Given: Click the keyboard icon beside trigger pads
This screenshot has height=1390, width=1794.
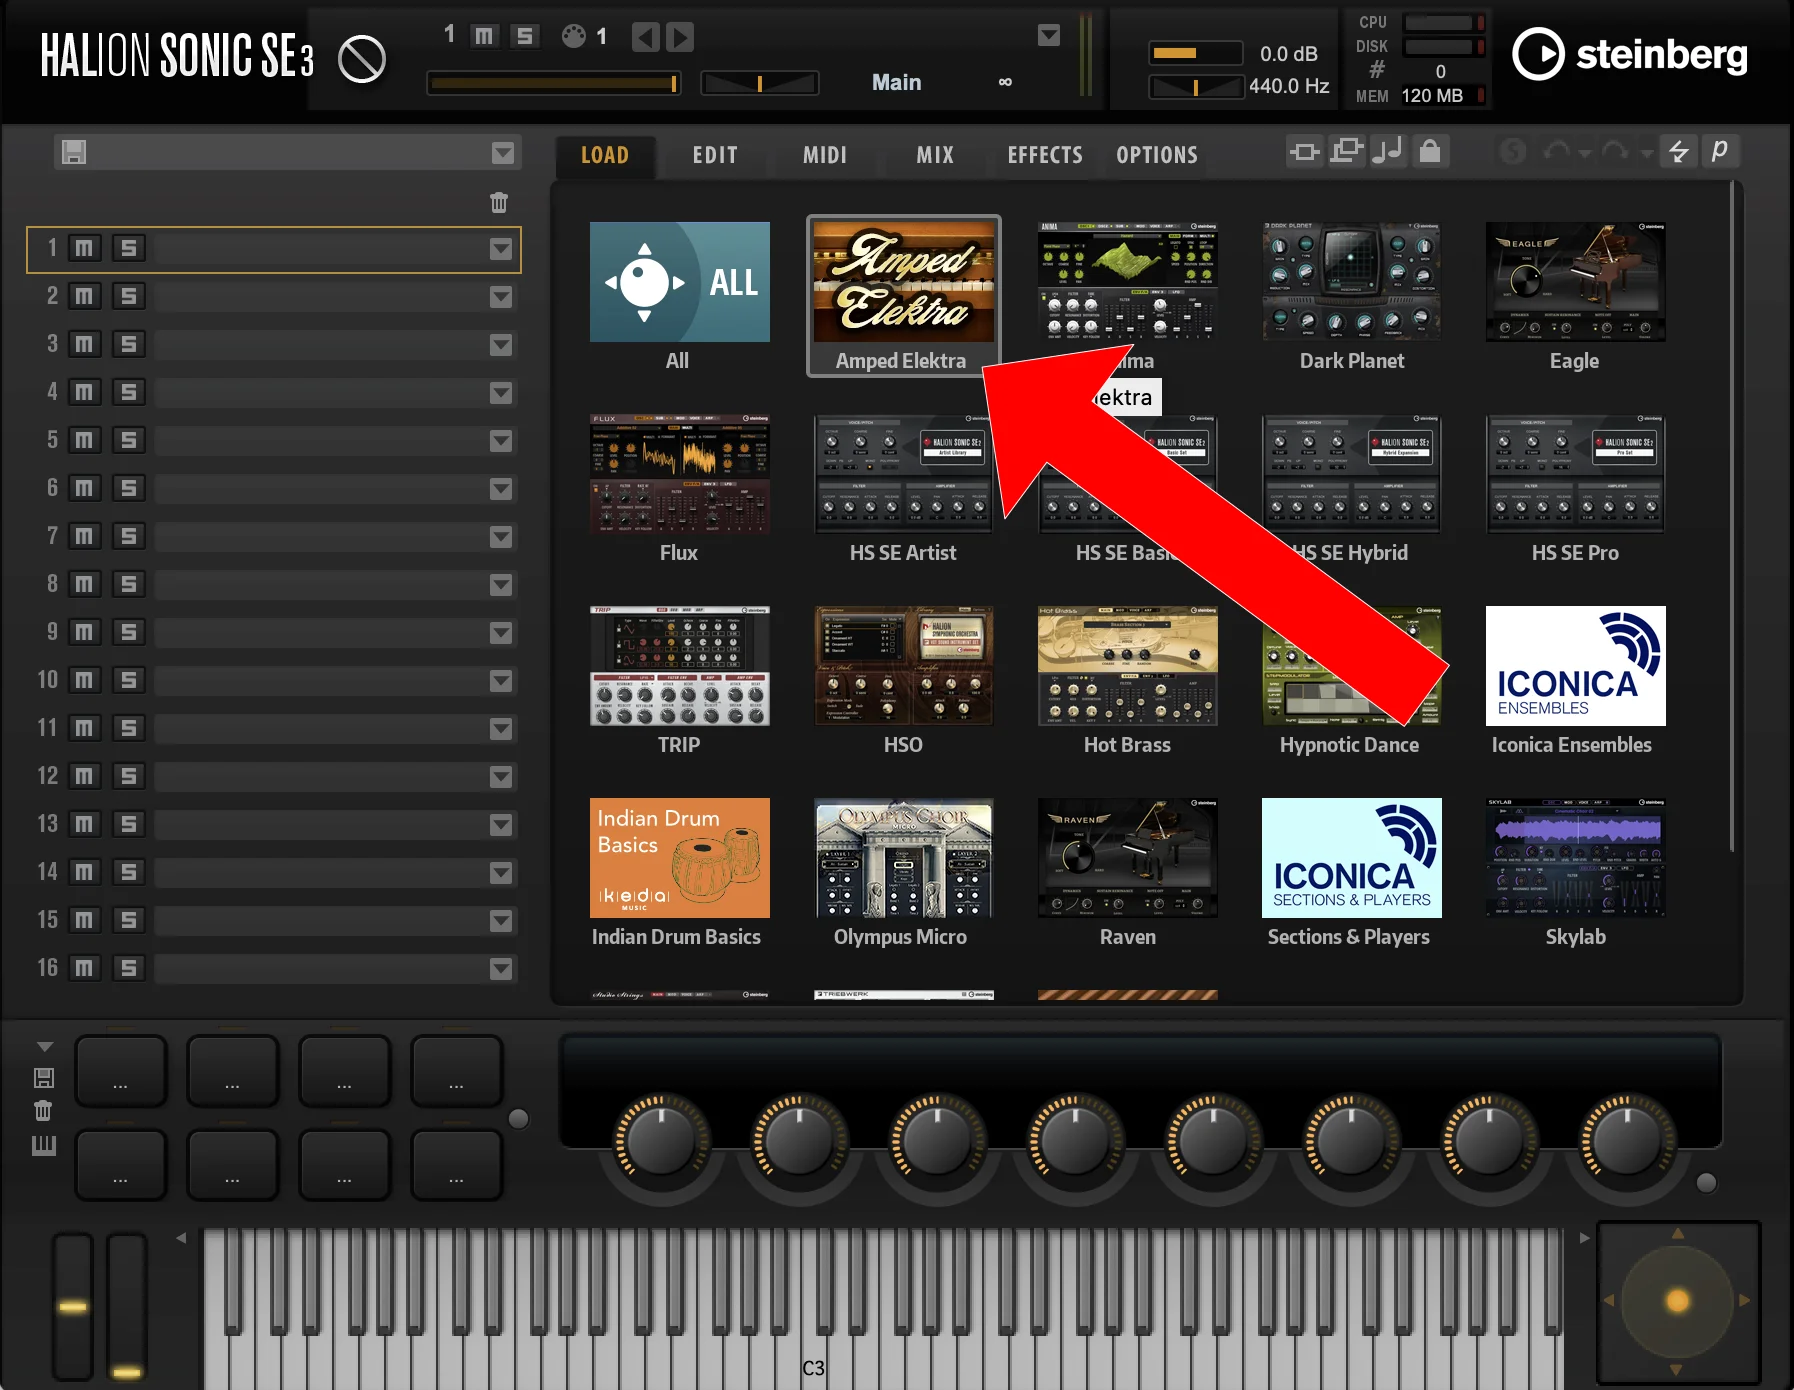Looking at the screenshot, I should 44,1145.
